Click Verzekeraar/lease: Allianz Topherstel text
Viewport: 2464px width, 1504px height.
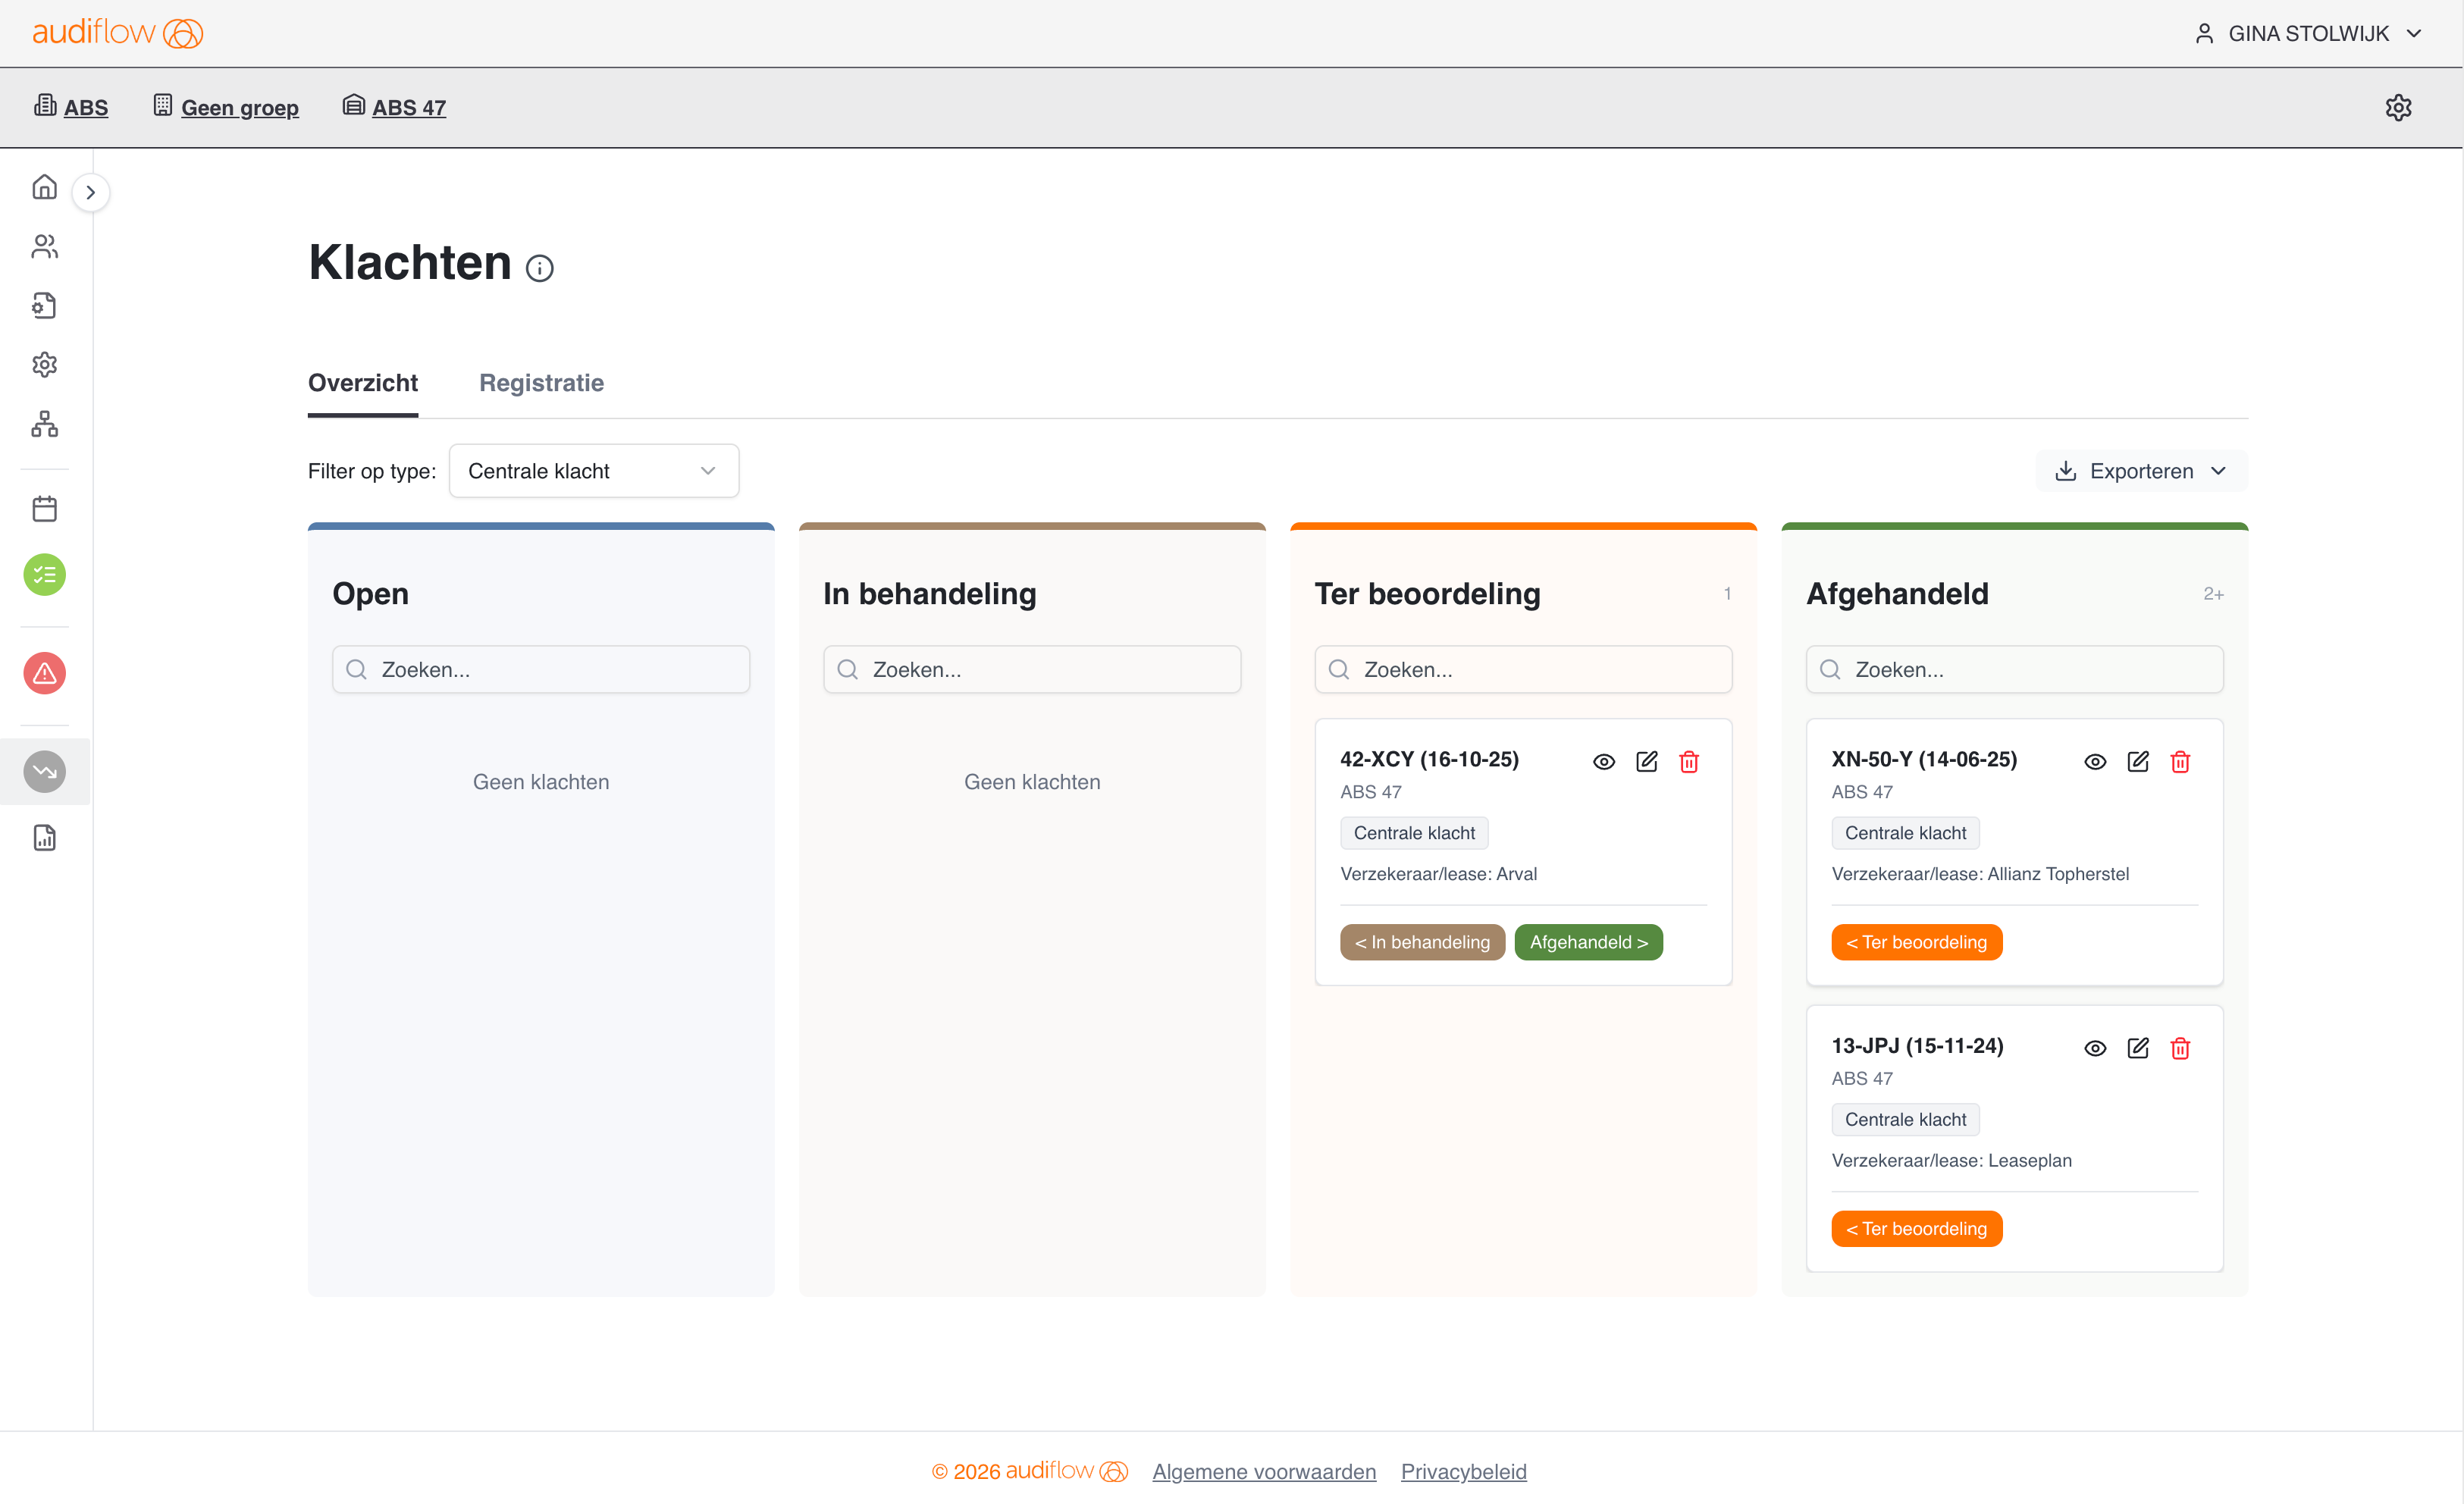click(x=1979, y=873)
